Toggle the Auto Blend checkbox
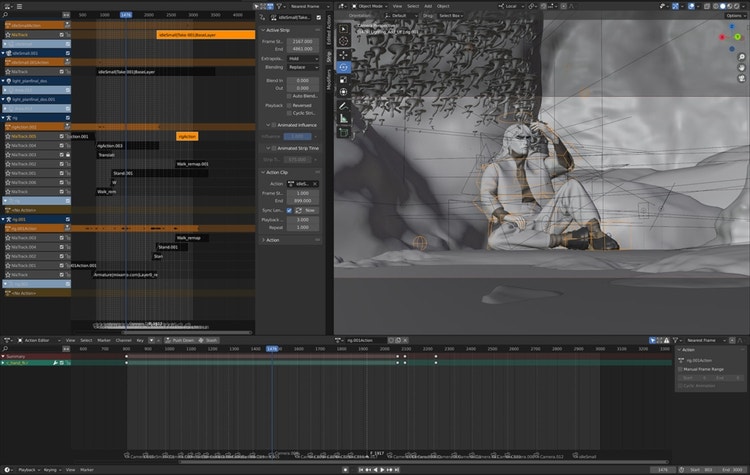The height and width of the screenshot is (475, 750). point(288,95)
